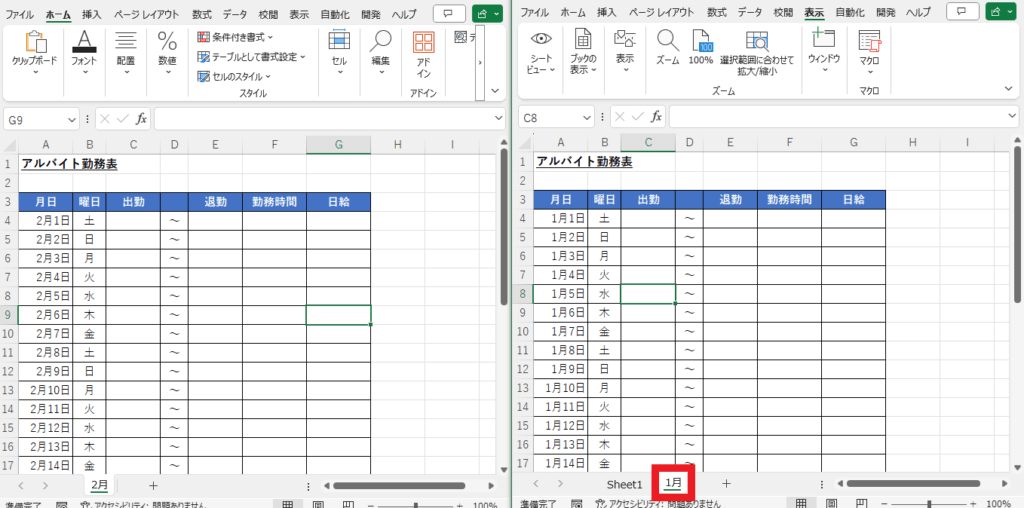The image size is (1024, 508).
Task: Click Insert Function fx in left window
Action: point(141,119)
